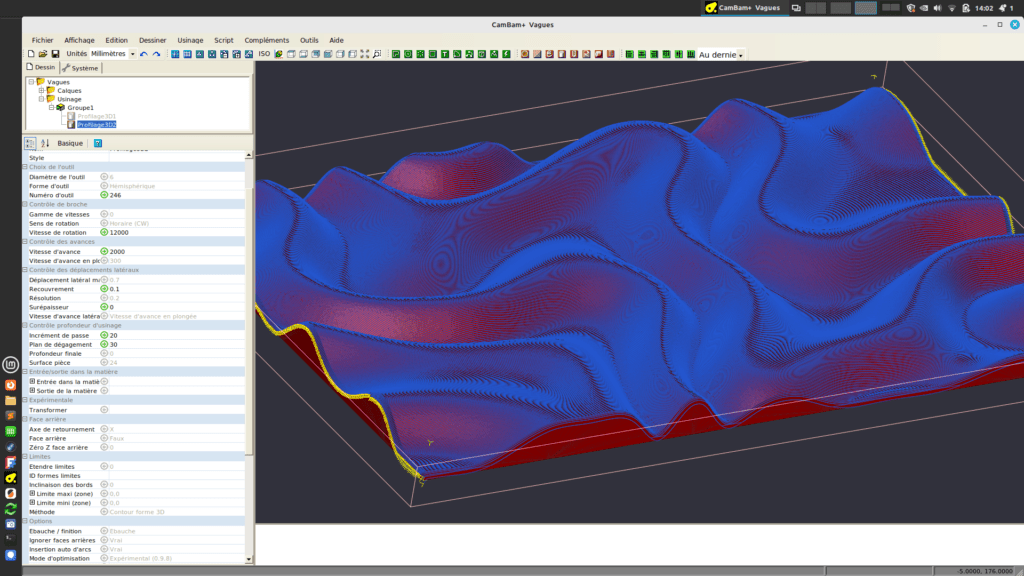Click the Redo arrow icon
The width and height of the screenshot is (1024, 576).
coord(156,54)
